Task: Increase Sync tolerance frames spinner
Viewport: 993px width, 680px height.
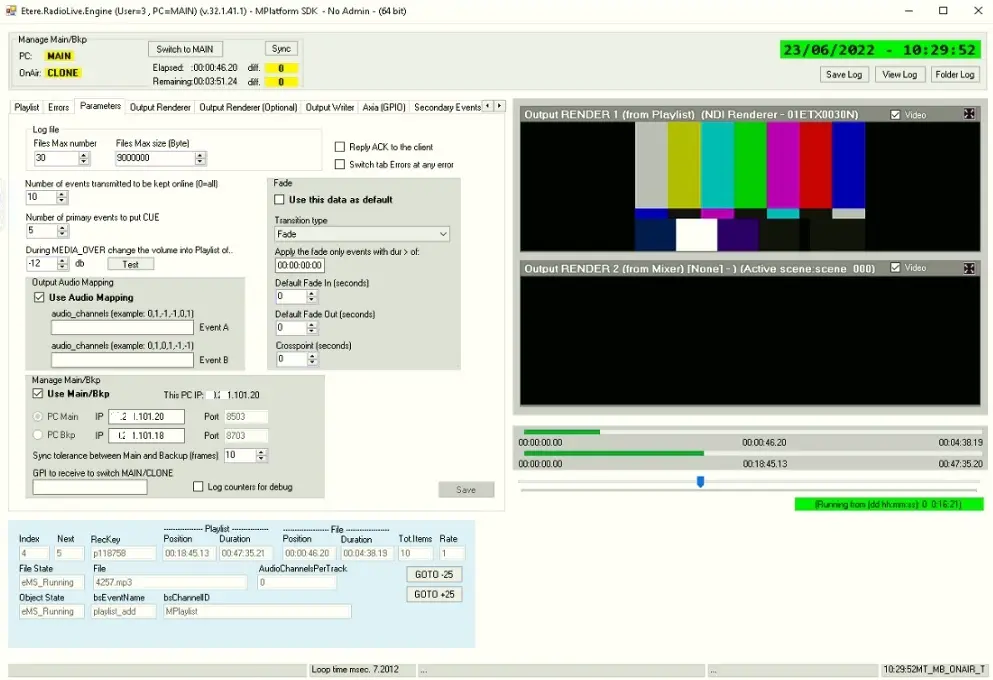Action: click(x=261, y=451)
